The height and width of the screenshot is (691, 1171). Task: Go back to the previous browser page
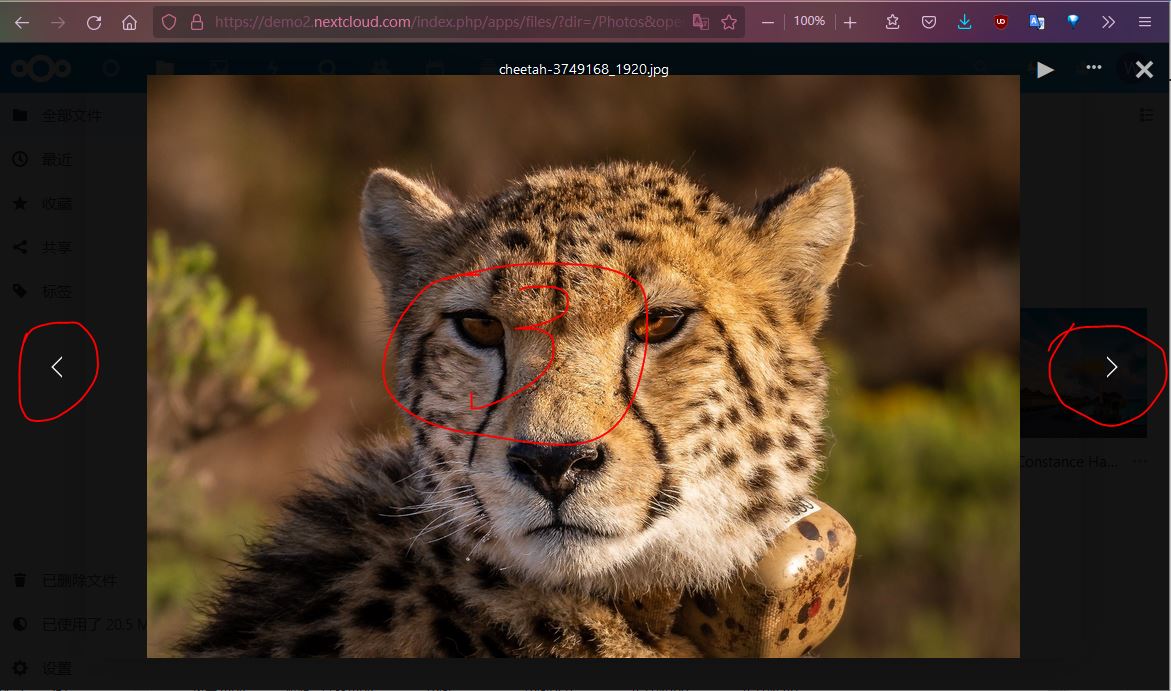point(22,22)
